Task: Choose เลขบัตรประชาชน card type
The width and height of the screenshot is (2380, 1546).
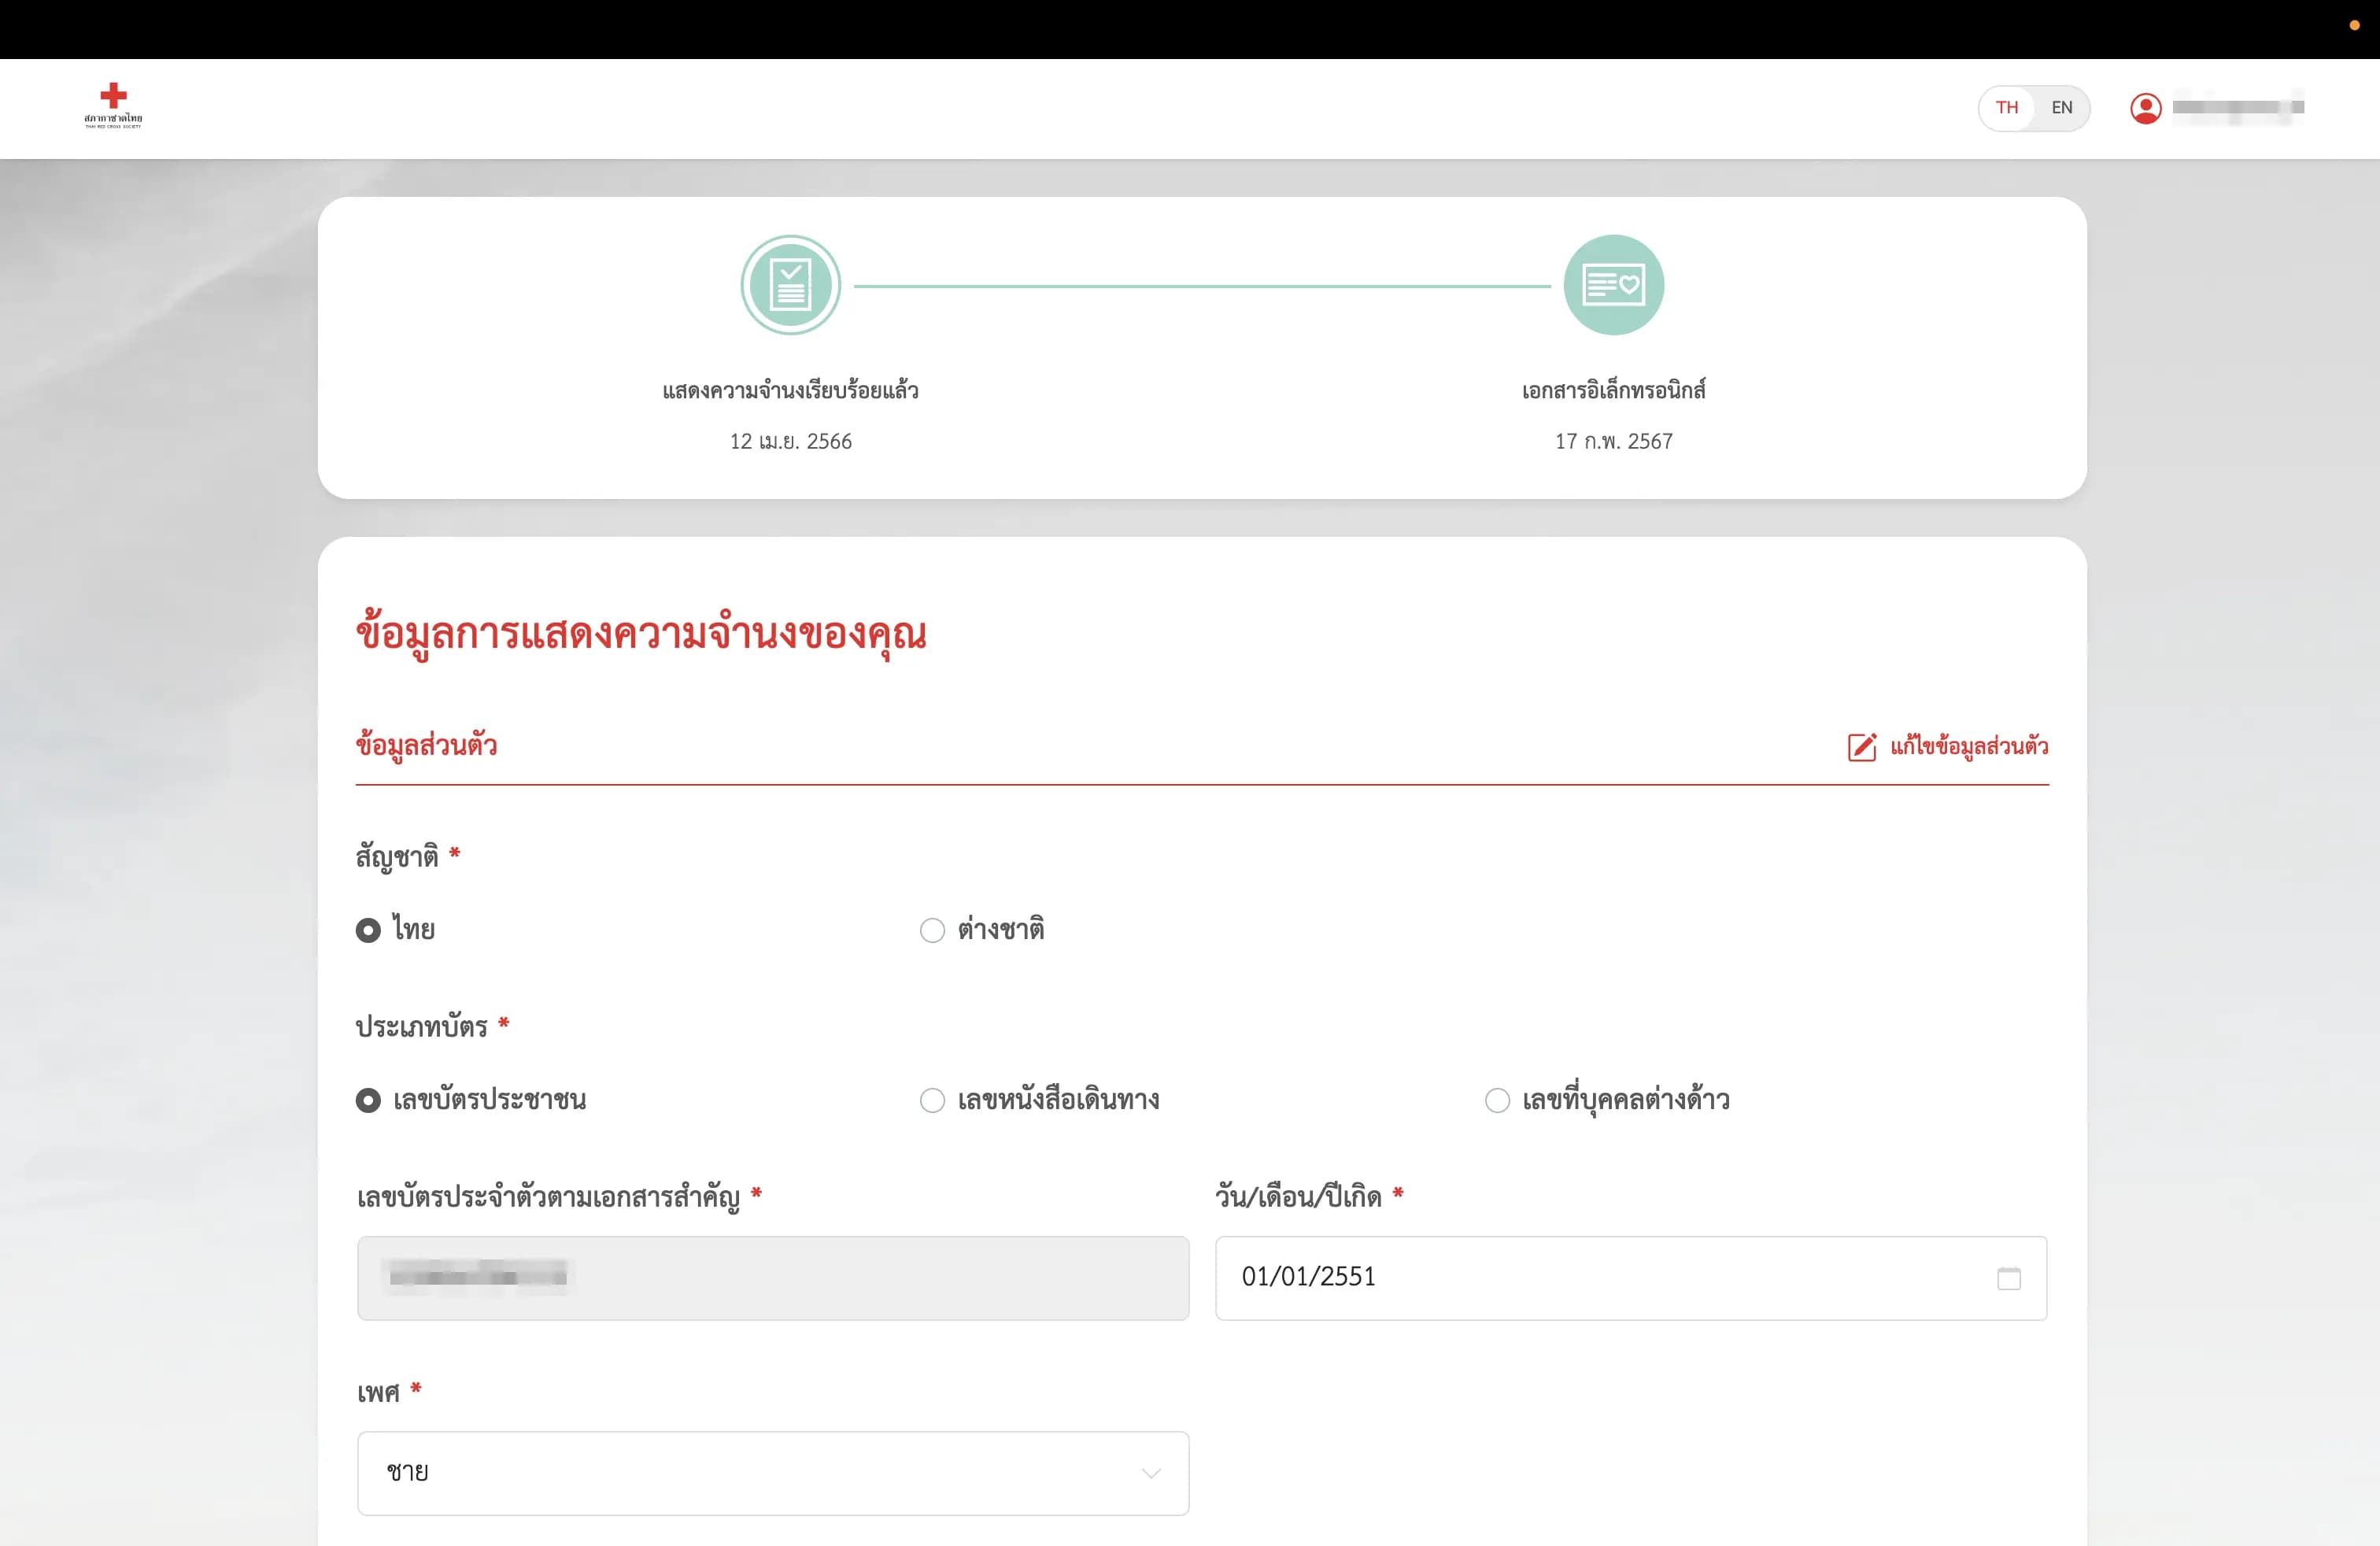Action: pos(368,1100)
